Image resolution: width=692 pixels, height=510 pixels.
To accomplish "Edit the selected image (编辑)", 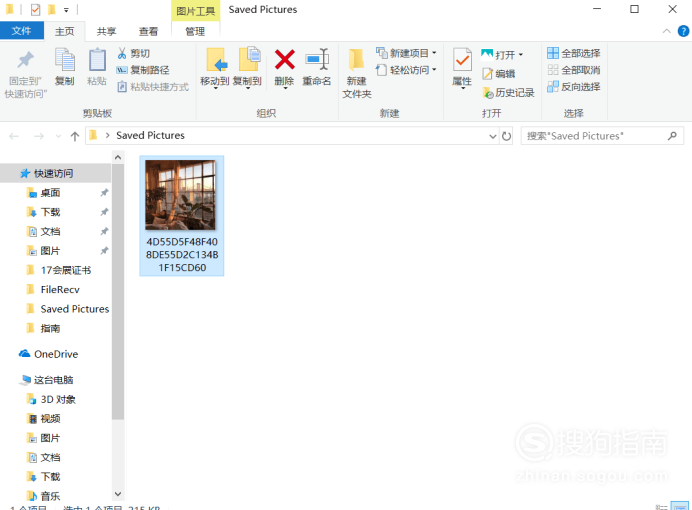I will (x=499, y=74).
